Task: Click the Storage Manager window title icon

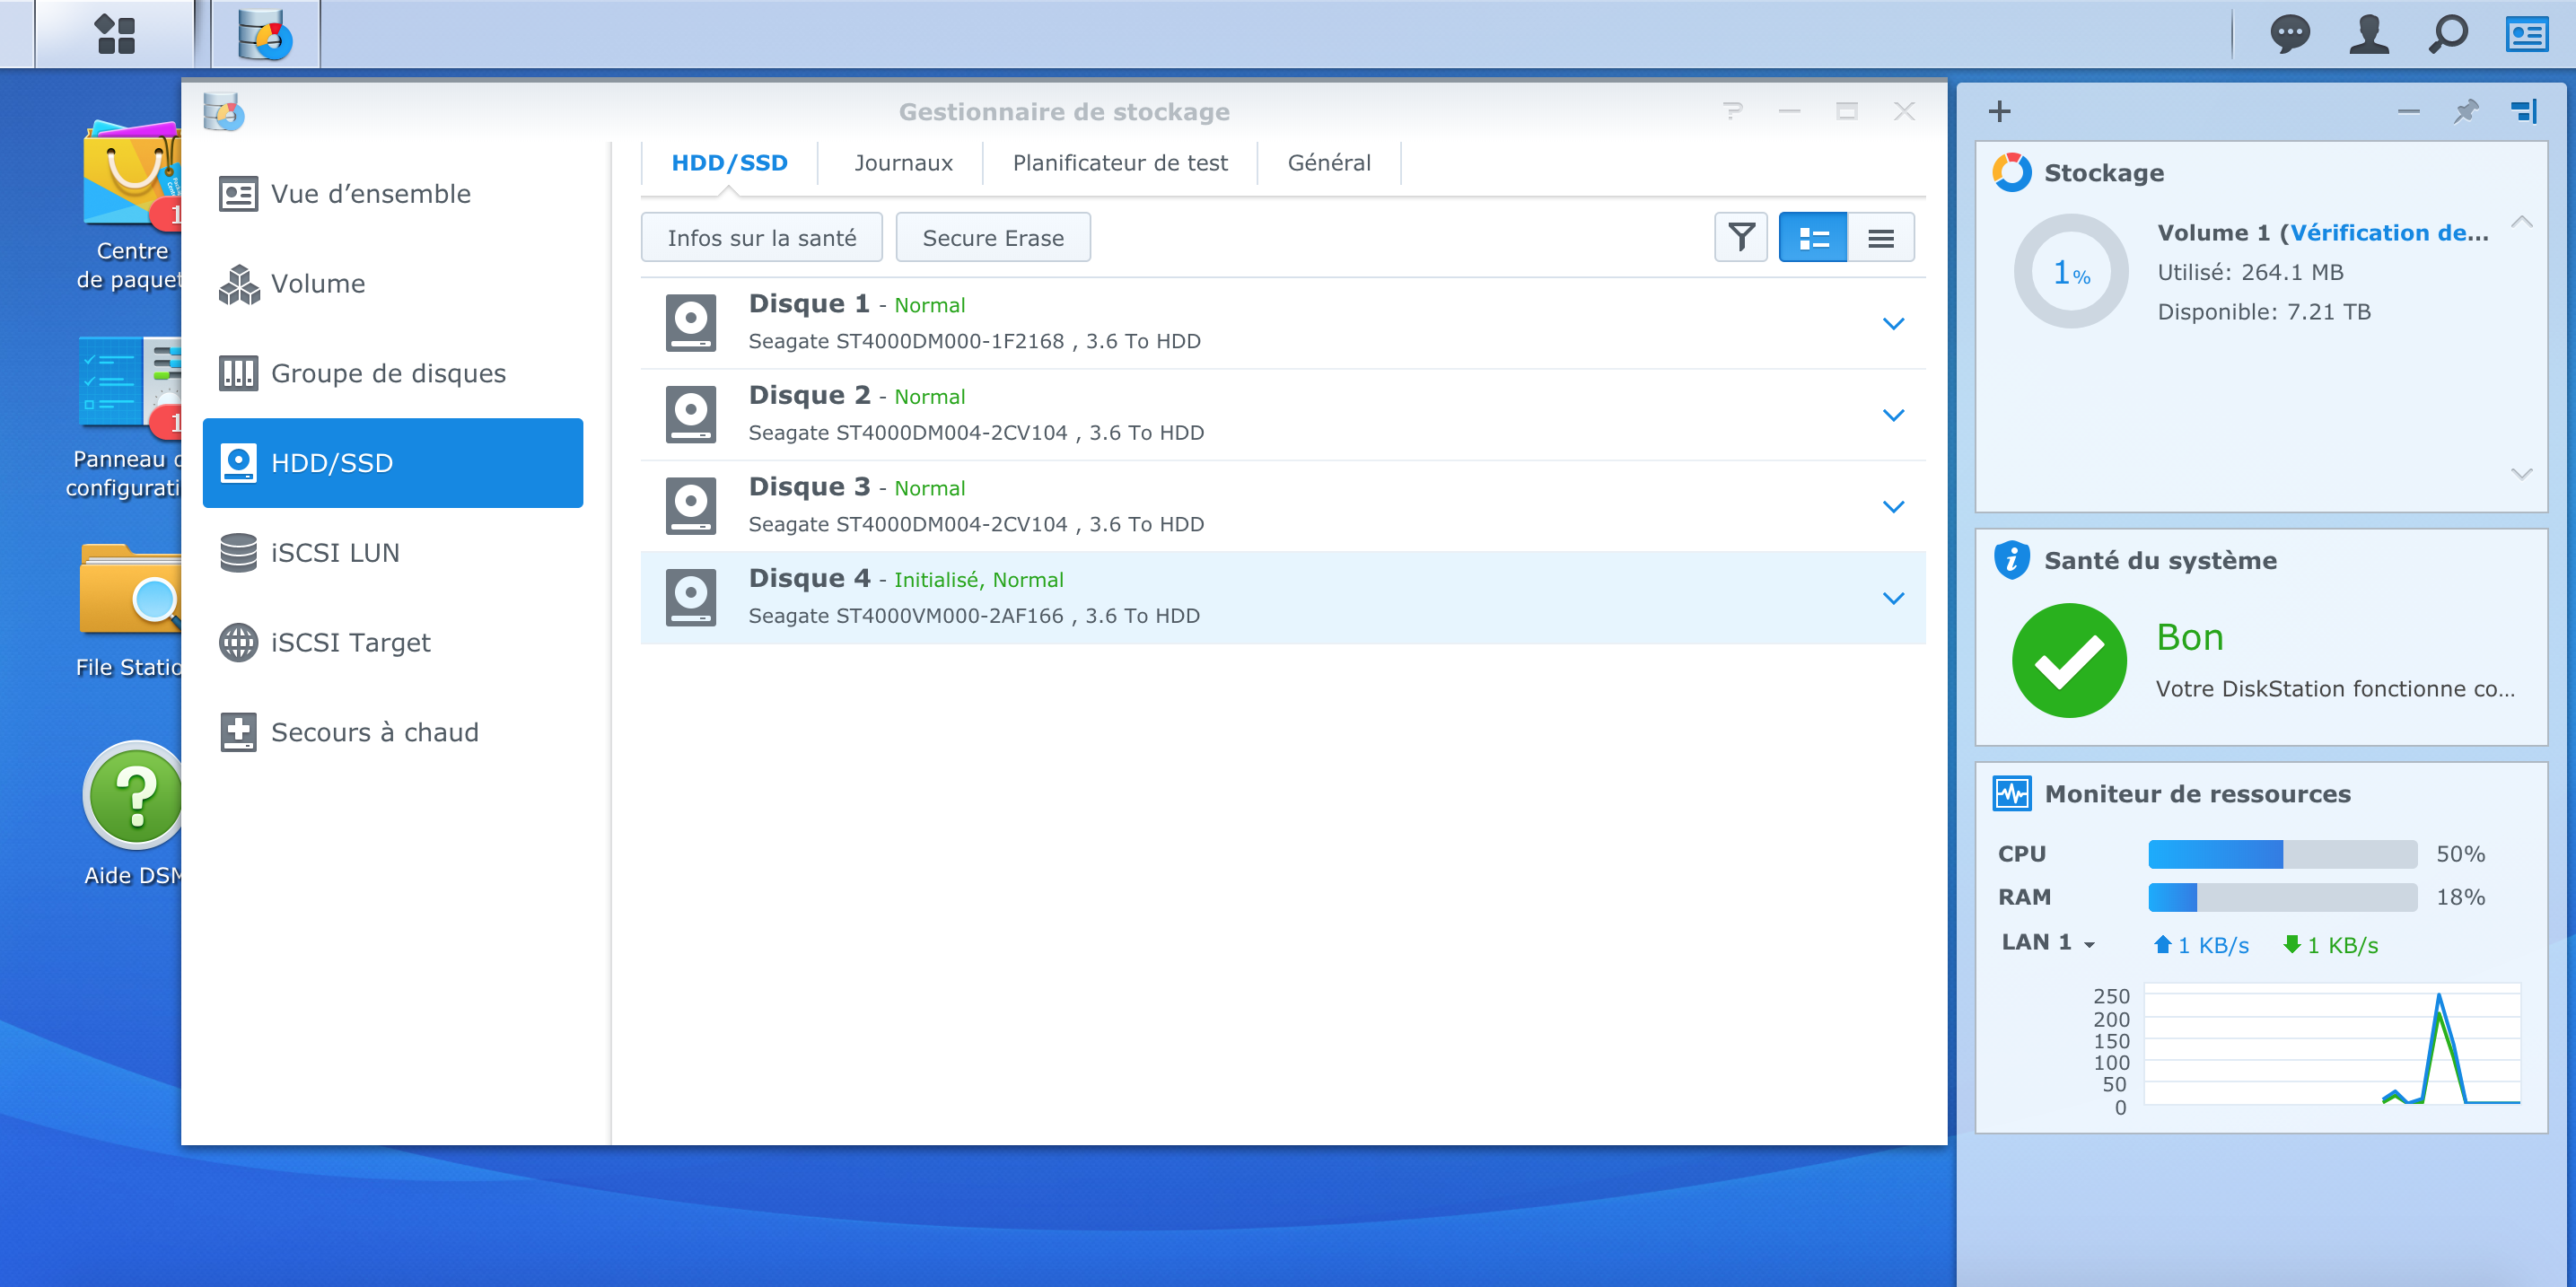Action: pos(223,111)
